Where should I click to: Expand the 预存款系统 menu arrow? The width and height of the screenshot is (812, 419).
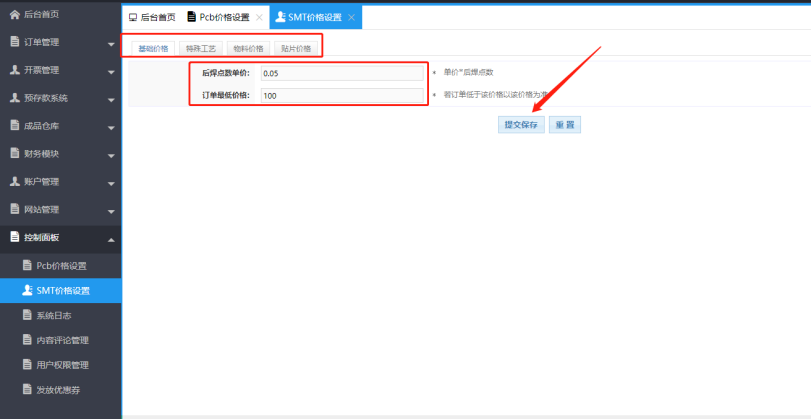[x=110, y=100]
